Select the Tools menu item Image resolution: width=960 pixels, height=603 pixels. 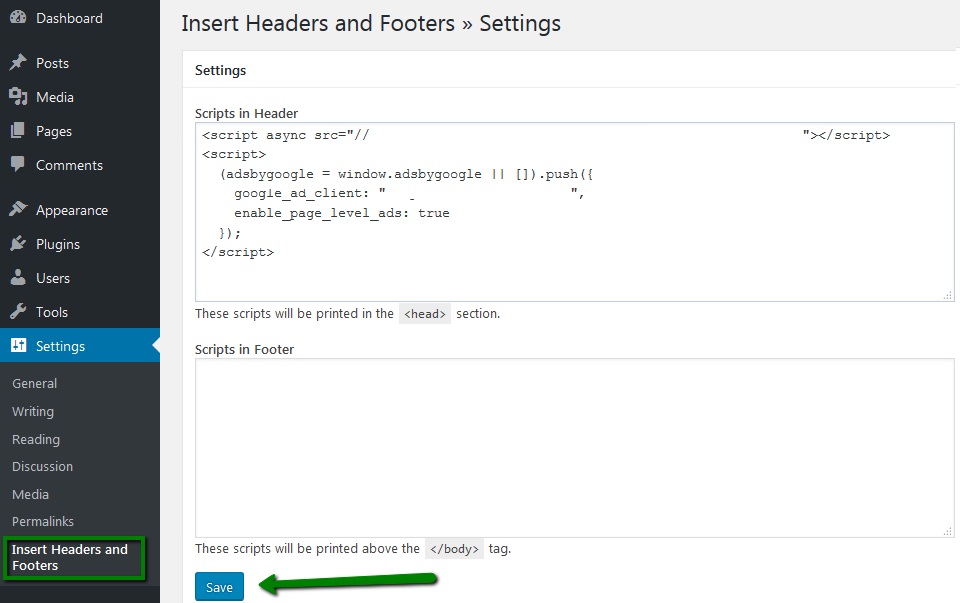52,312
